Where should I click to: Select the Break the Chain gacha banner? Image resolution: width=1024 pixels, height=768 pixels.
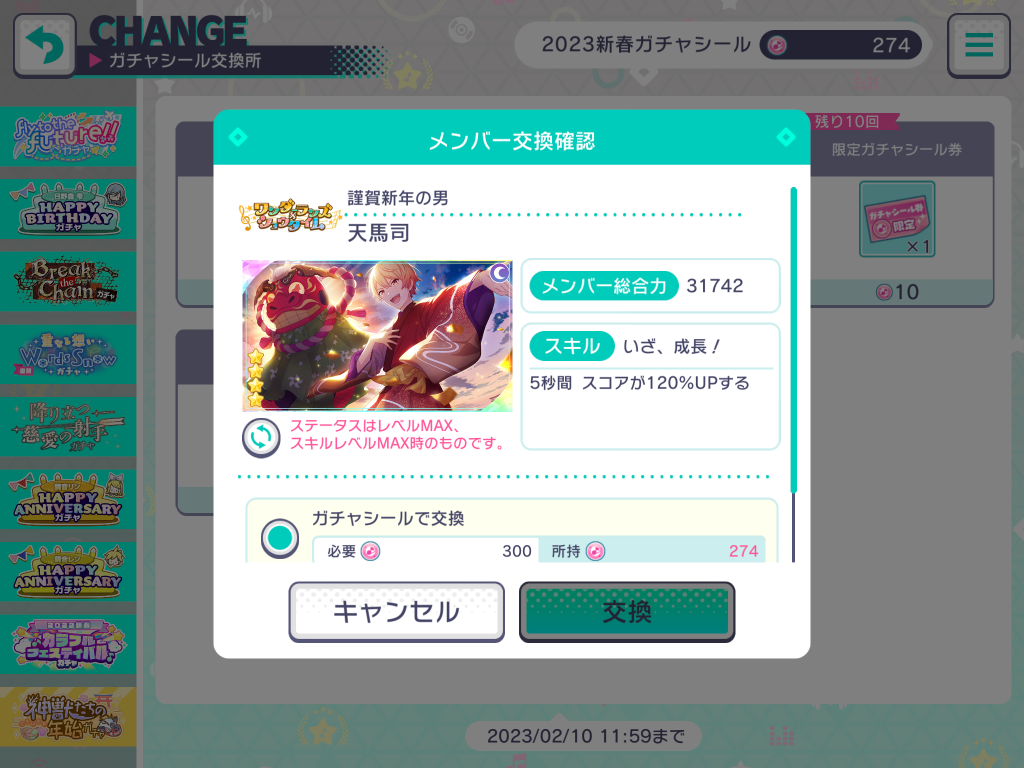tap(68, 281)
